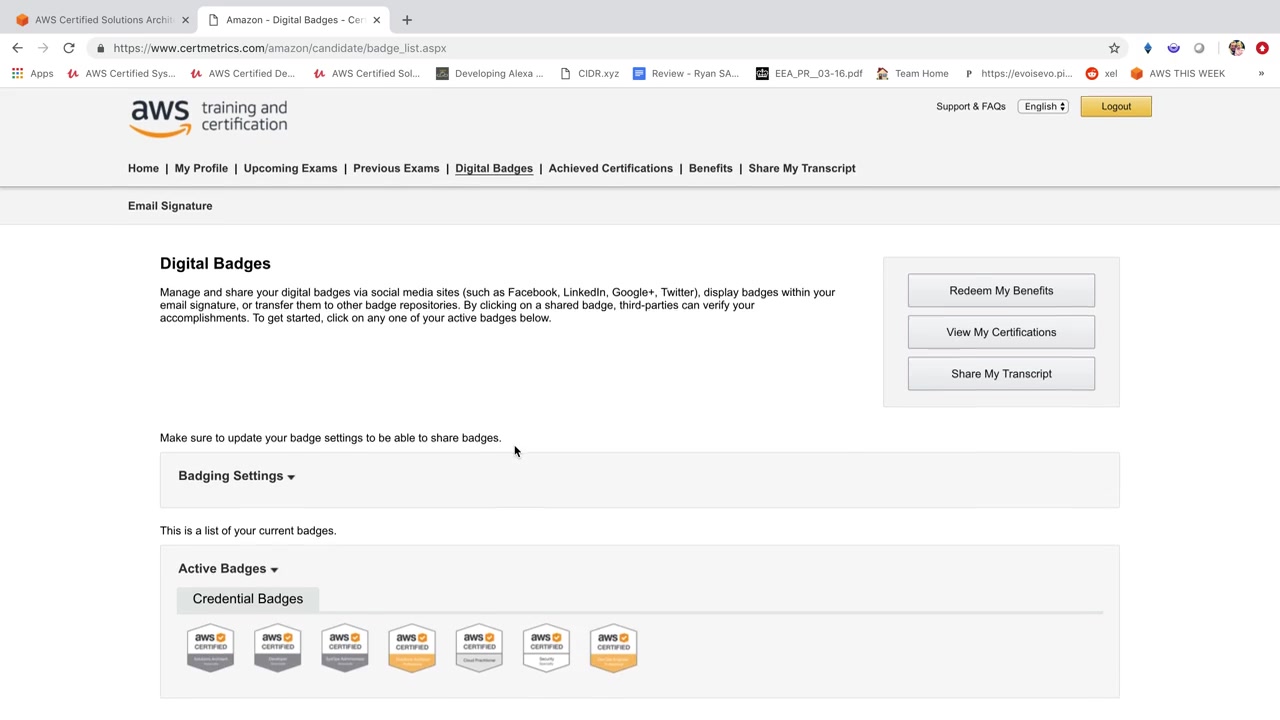1280x720 pixels.
Task: Click the red upward-arrow update icon
Action: pyautogui.click(x=1262, y=48)
